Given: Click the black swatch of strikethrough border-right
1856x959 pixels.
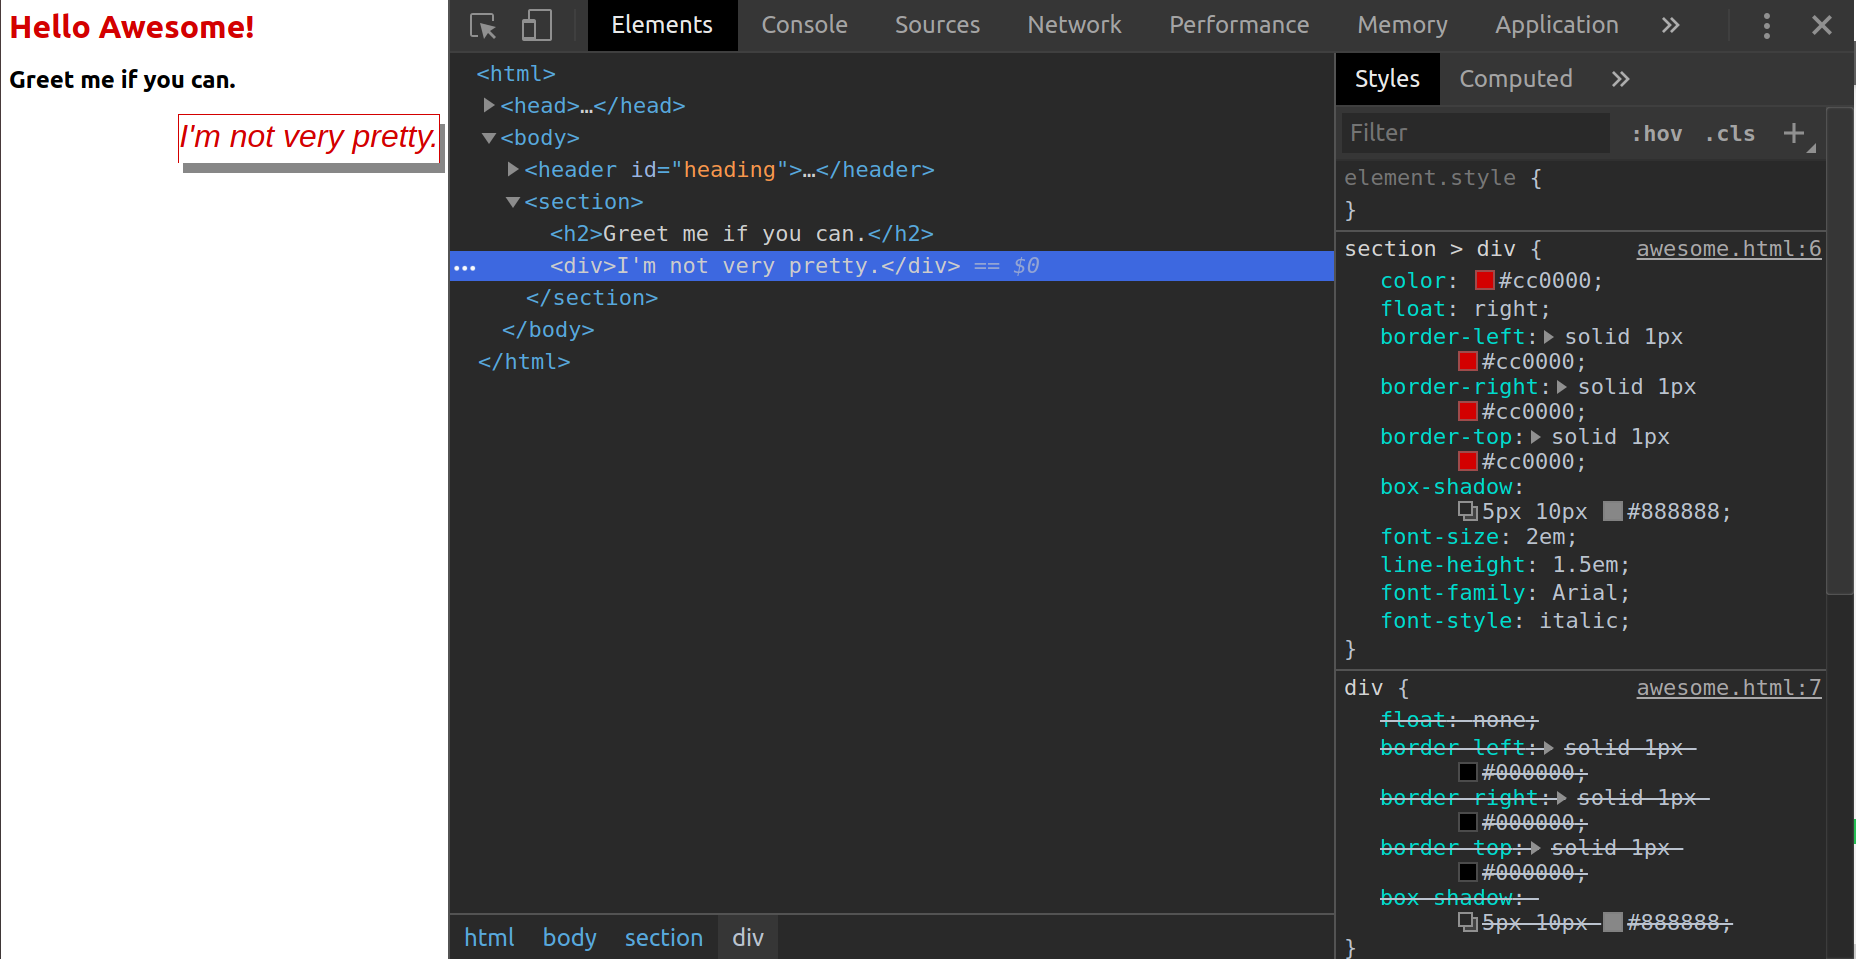Looking at the screenshot, I should tap(1468, 822).
